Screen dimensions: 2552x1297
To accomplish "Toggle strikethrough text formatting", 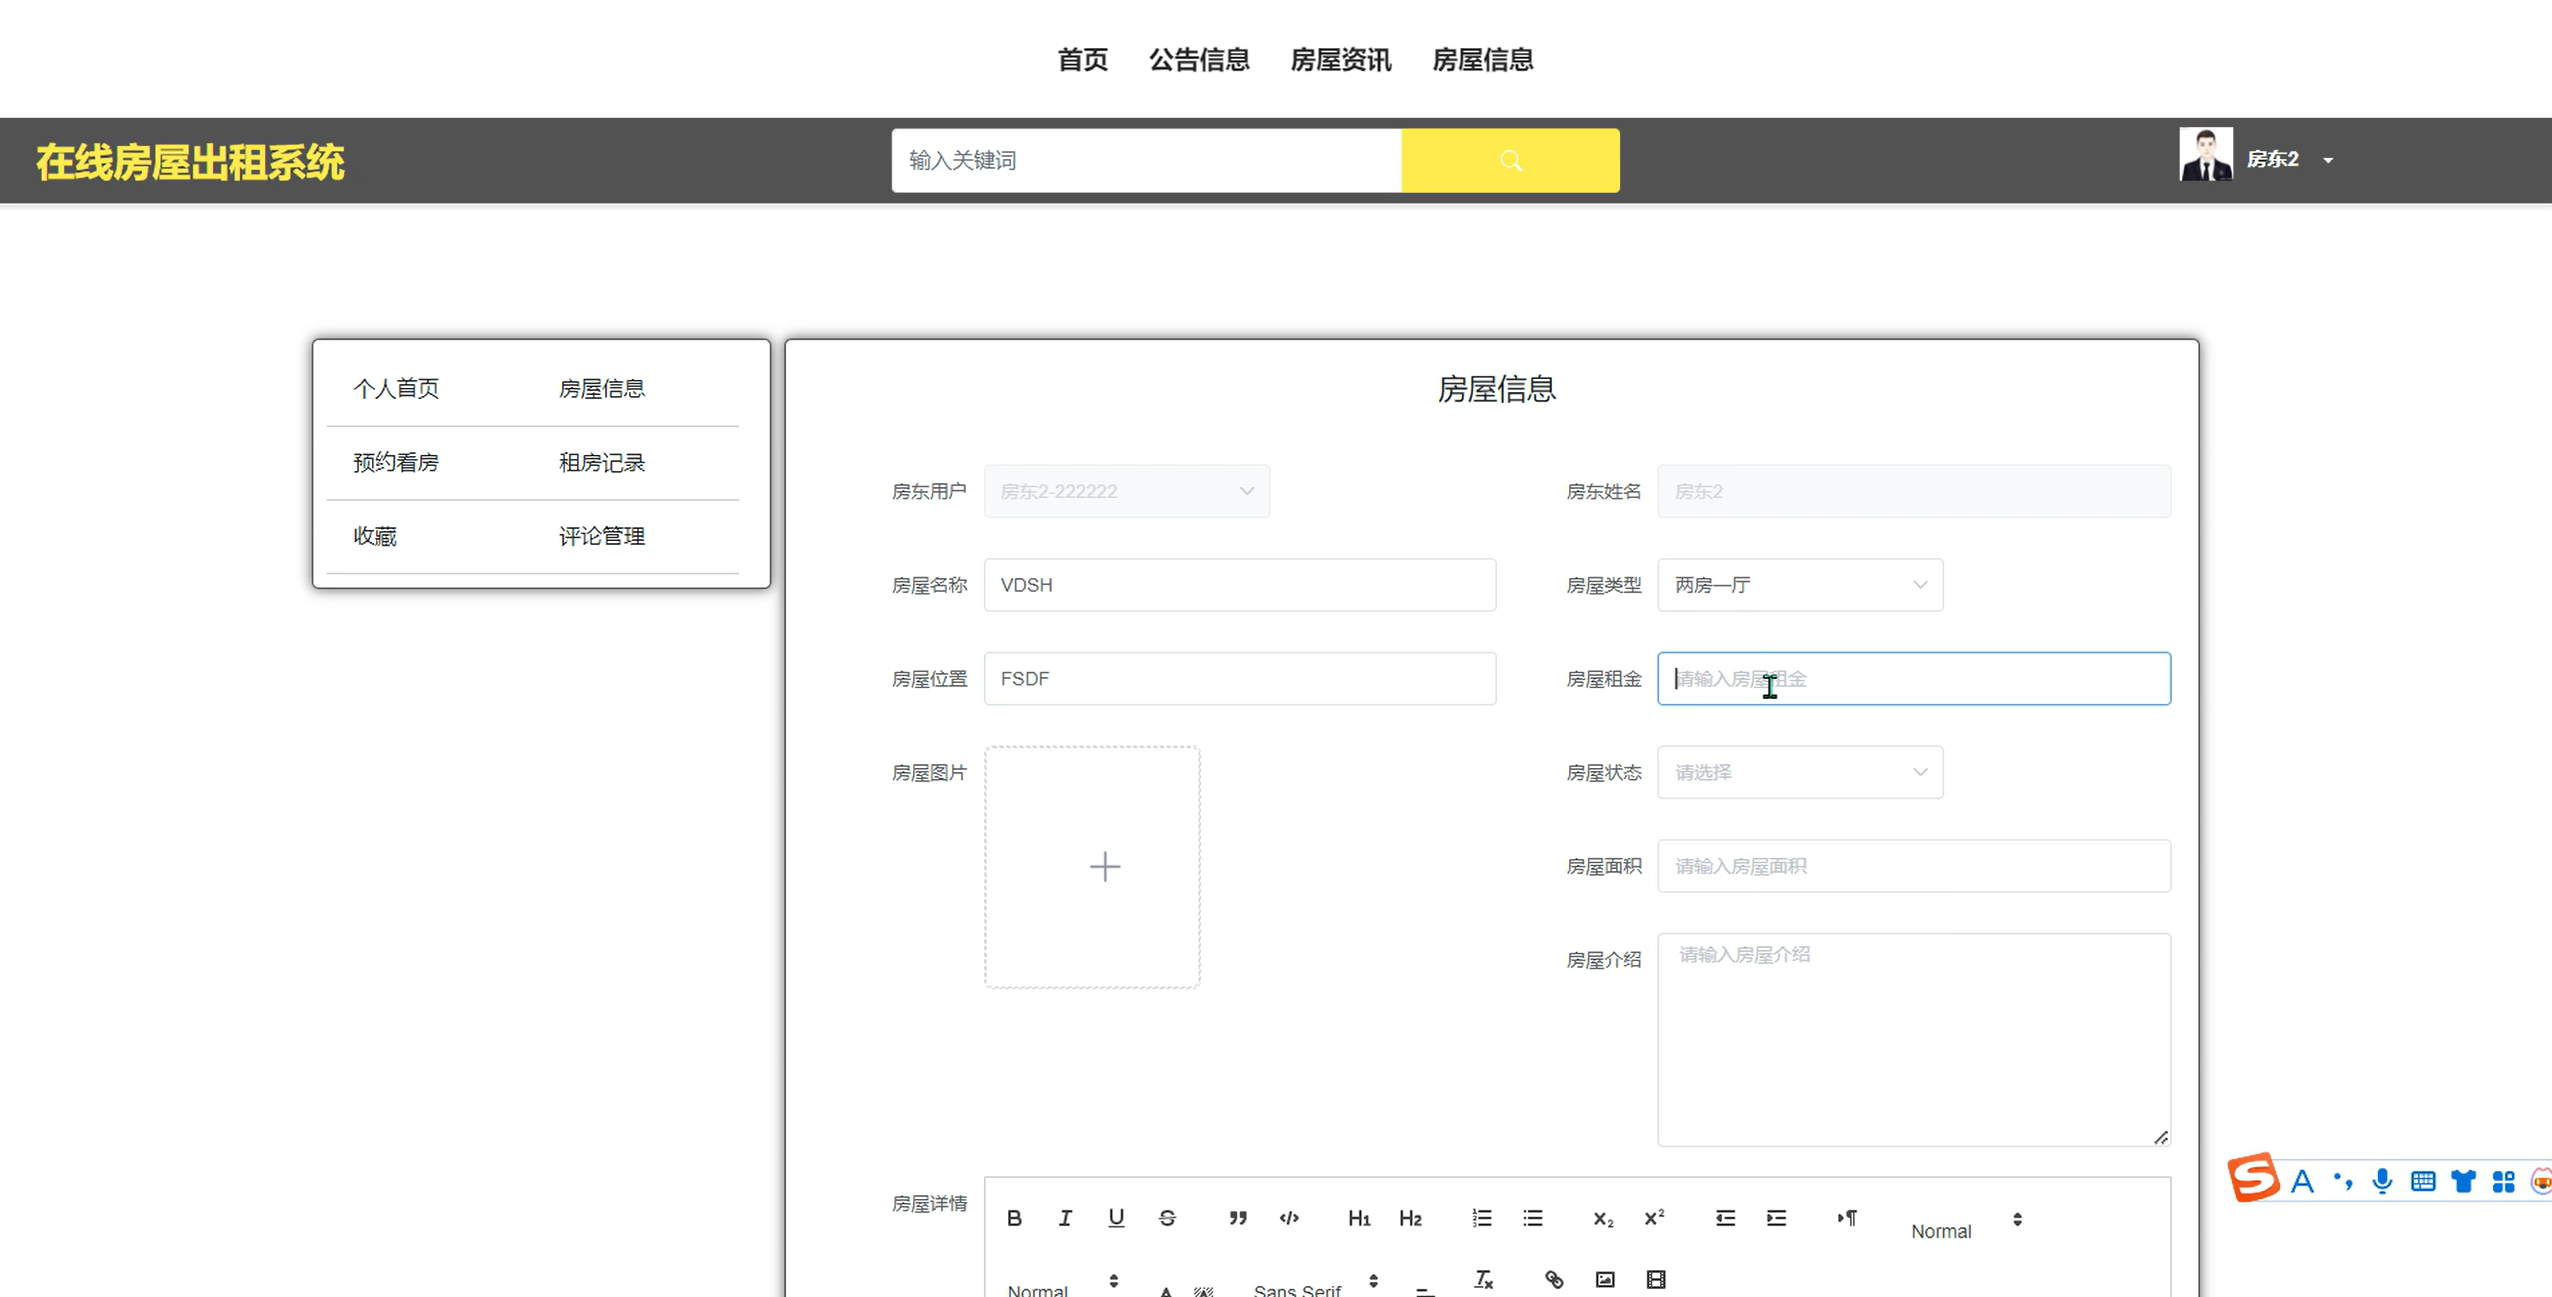I will [1167, 1218].
